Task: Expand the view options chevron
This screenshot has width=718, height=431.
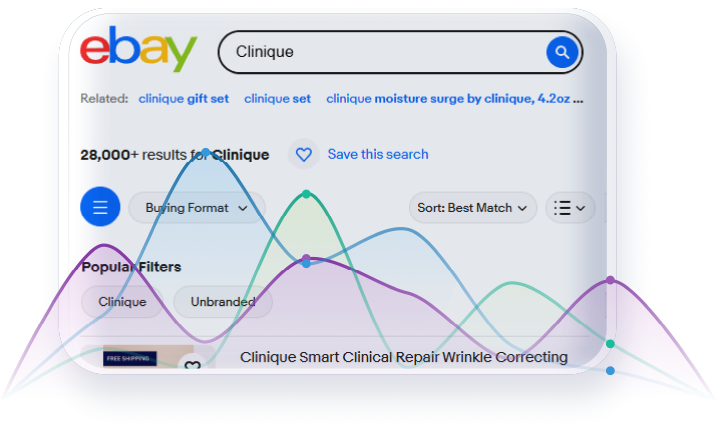Action: (x=581, y=208)
